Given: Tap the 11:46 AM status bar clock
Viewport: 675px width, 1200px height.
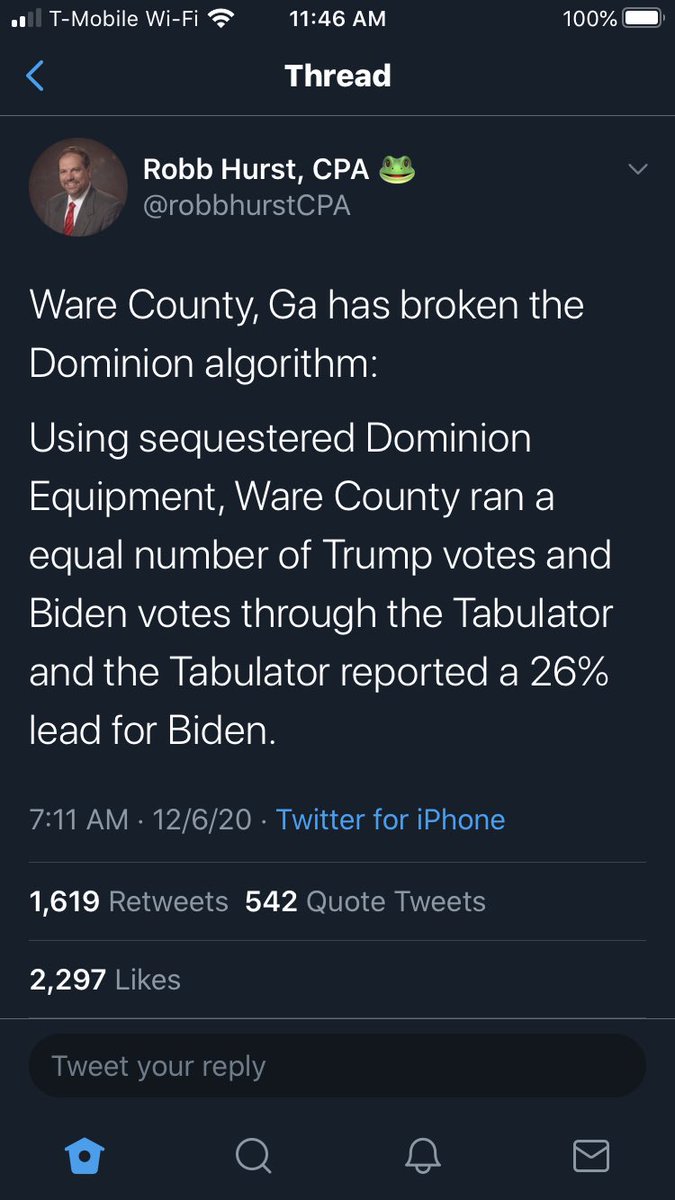Looking at the screenshot, I should [x=338, y=18].
